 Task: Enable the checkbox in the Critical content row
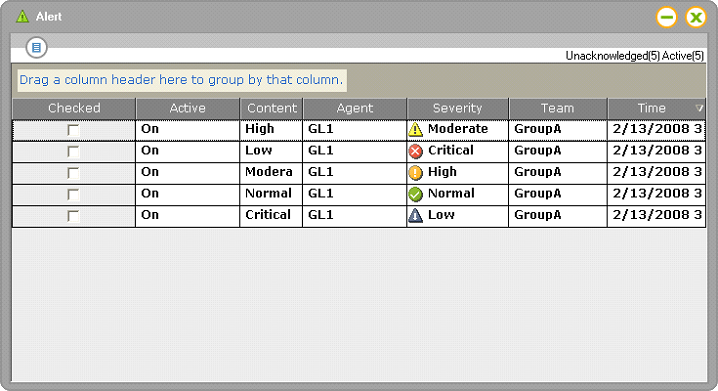click(73, 216)
